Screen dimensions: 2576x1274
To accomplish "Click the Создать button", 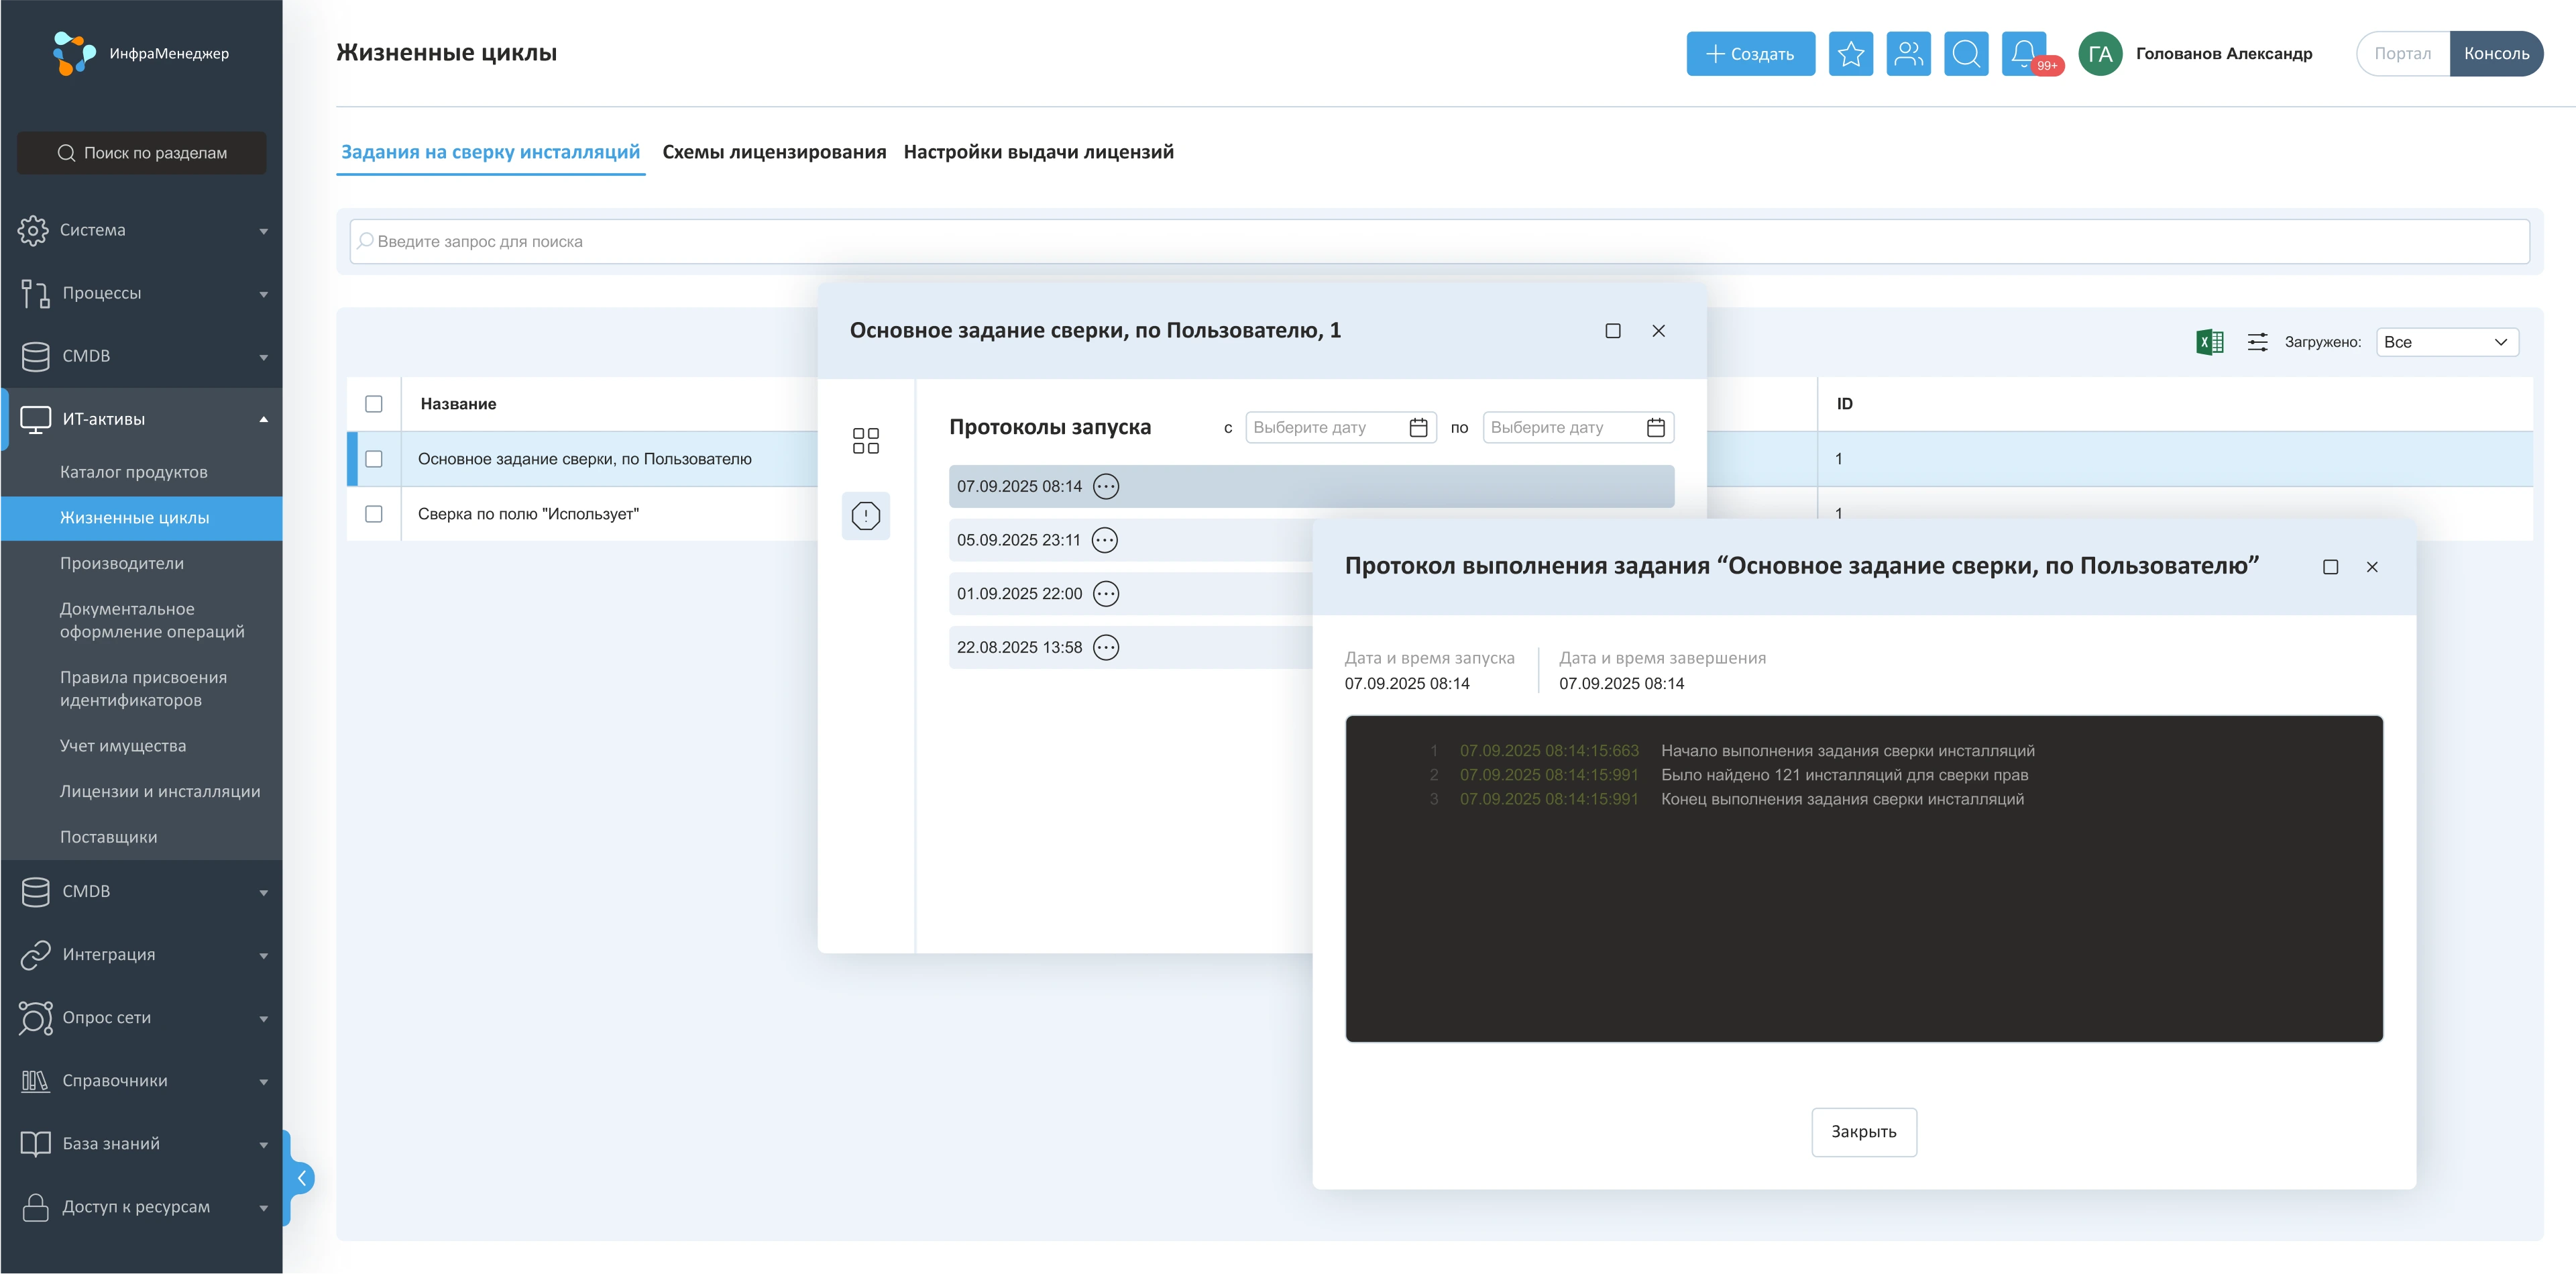I will pos(1749,54).
